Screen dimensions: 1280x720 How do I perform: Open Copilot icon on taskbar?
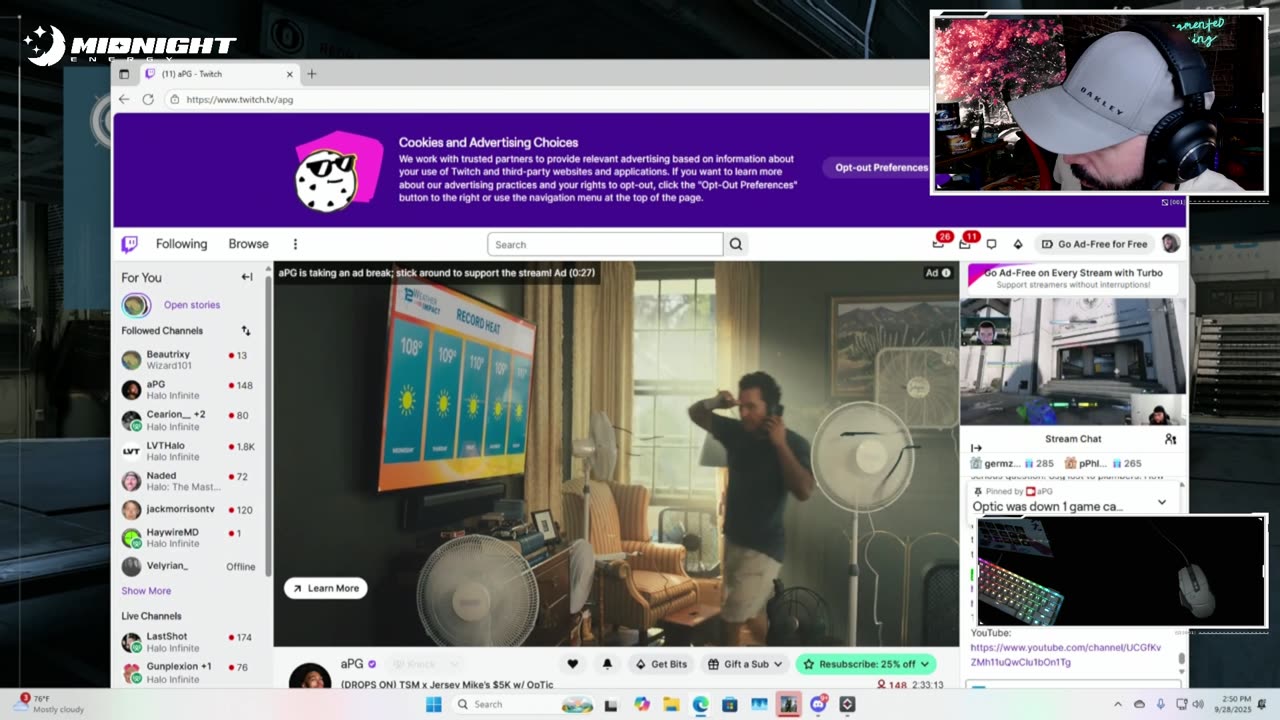click(642, 704)
